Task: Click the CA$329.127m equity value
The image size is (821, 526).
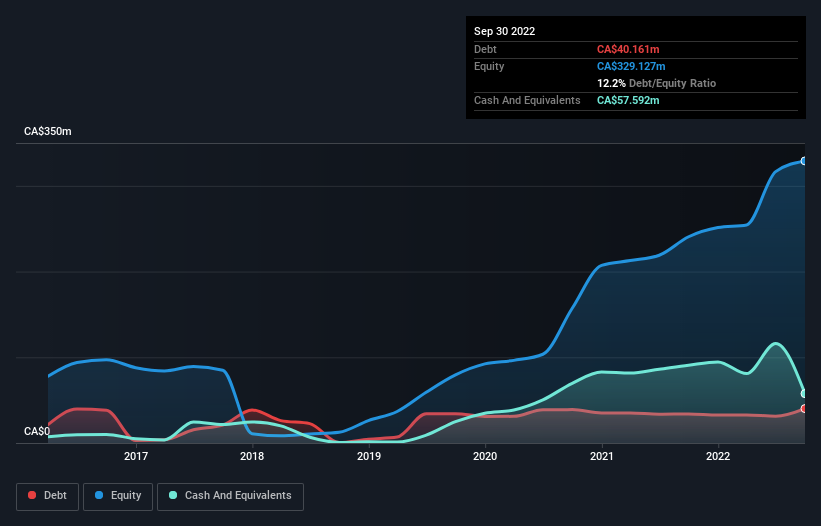Action: tap(631, 66)
